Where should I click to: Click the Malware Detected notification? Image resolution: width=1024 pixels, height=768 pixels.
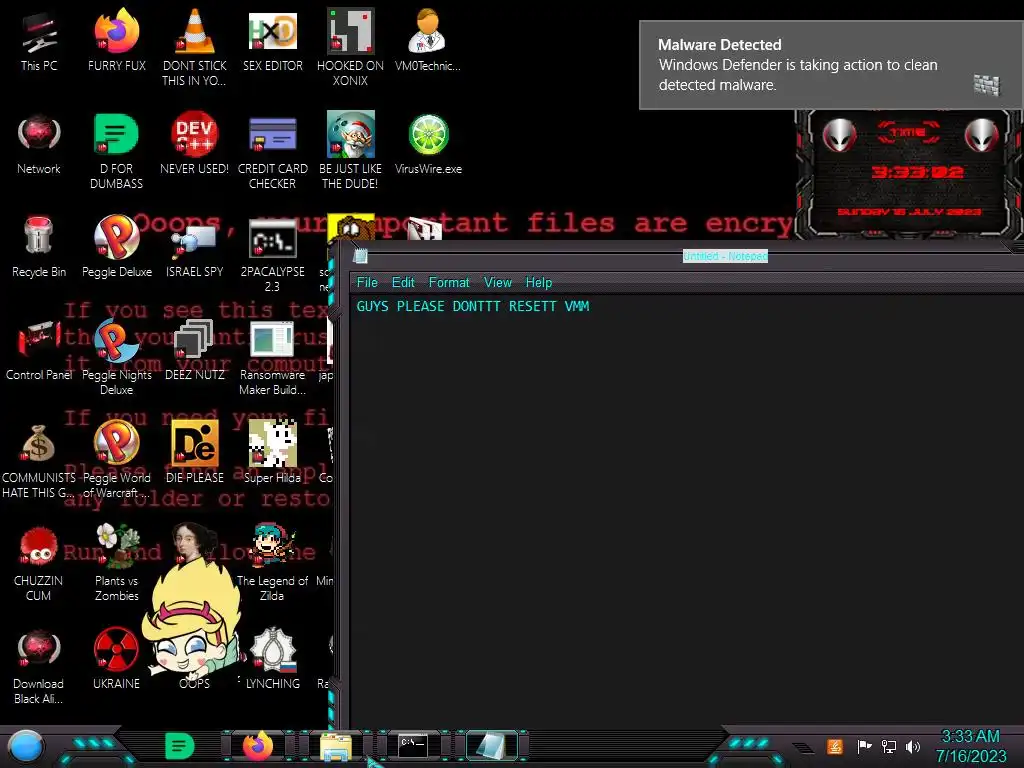(831, 65)
